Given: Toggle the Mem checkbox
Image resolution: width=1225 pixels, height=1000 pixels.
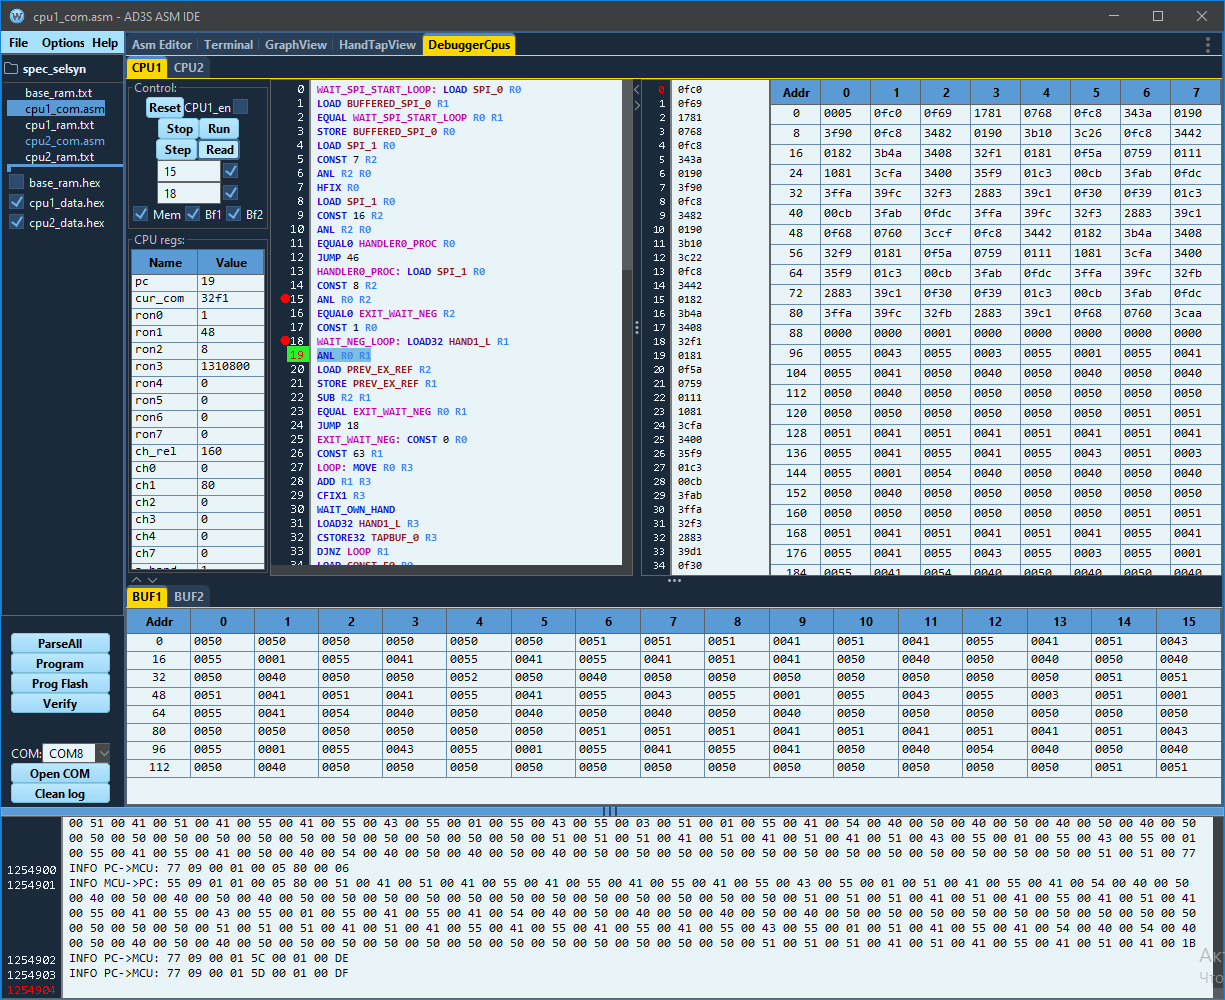Looking at the screenshot, I should click(141, 214).
